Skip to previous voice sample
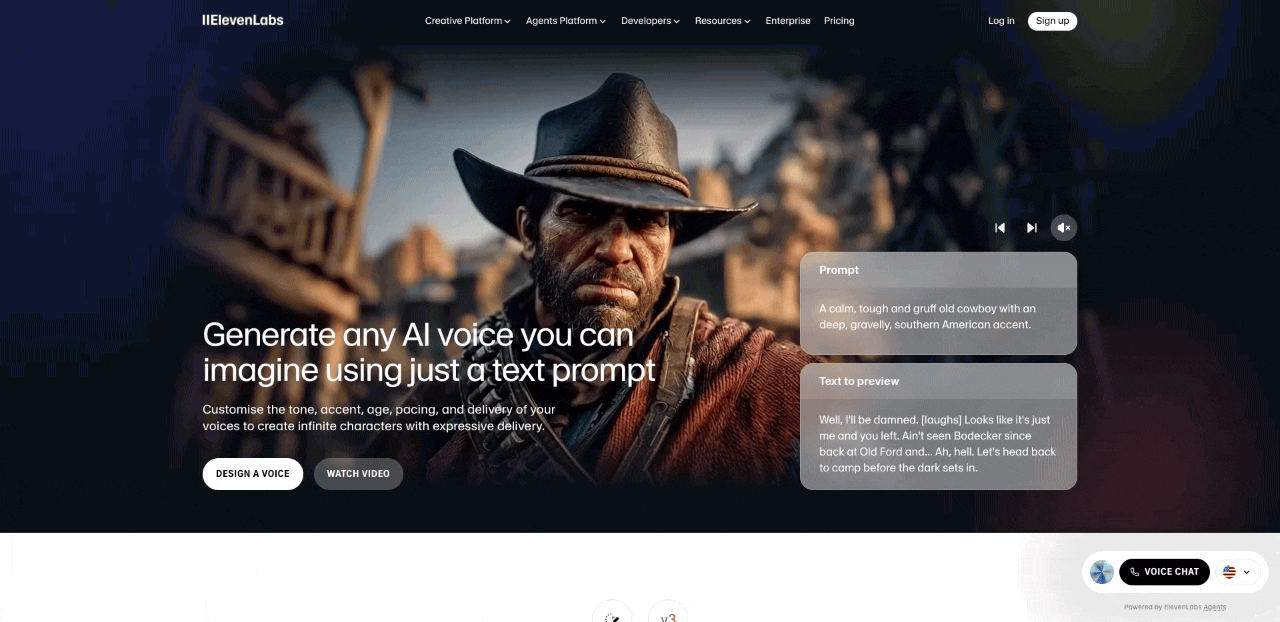 click(1000, 228)
